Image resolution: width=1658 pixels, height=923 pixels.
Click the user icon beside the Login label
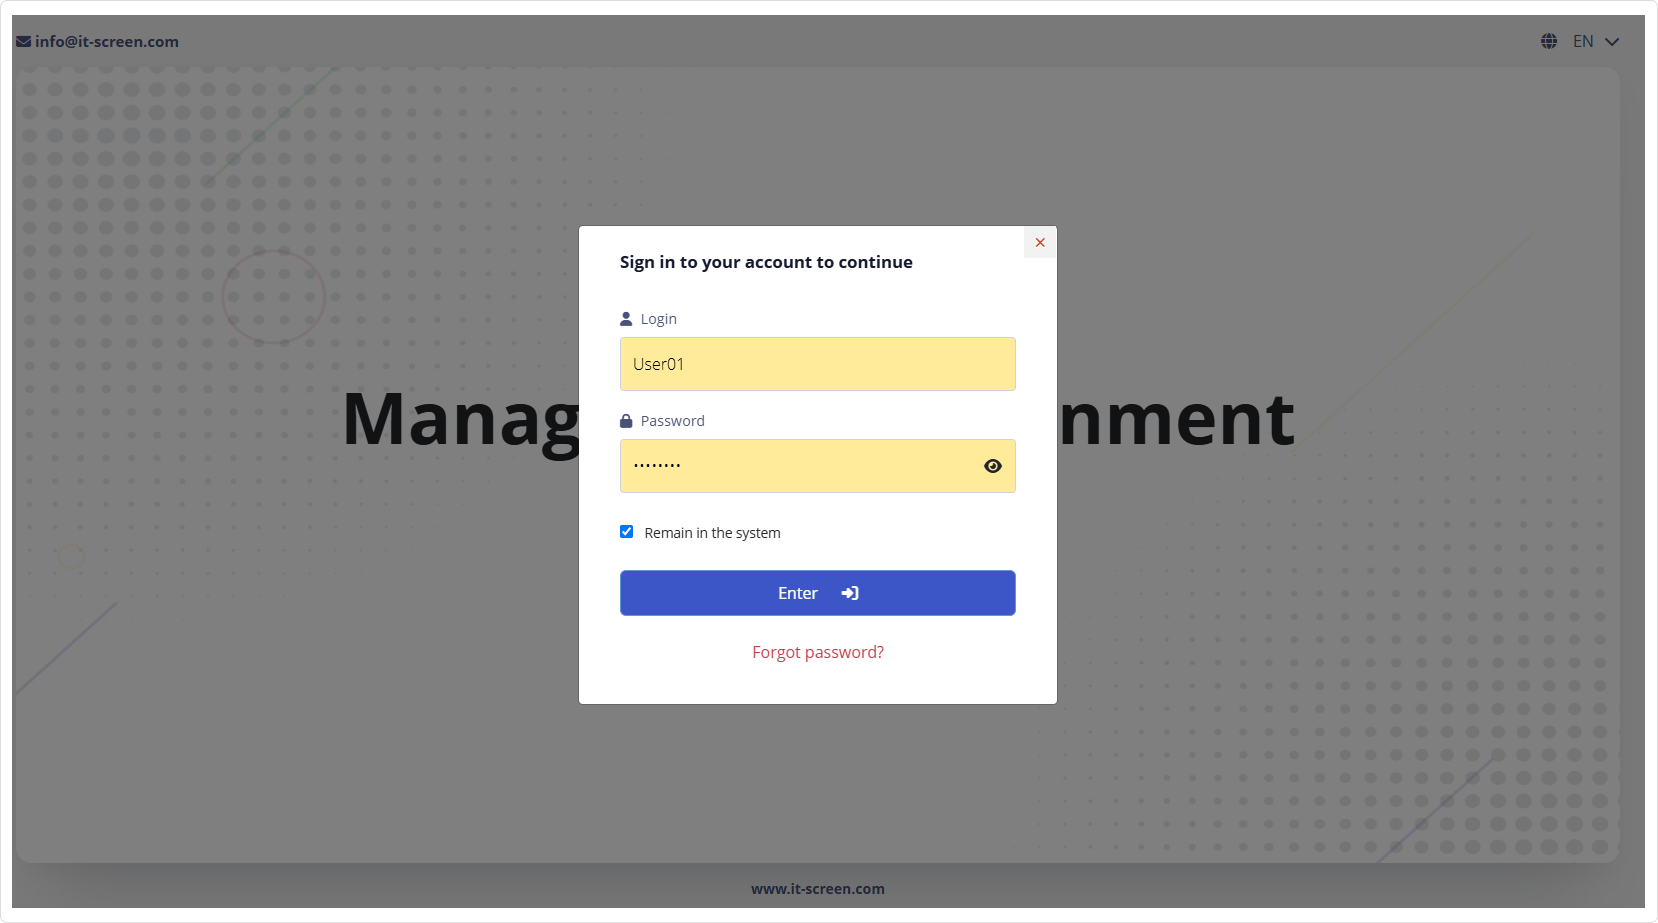click(x=626, y=317)
